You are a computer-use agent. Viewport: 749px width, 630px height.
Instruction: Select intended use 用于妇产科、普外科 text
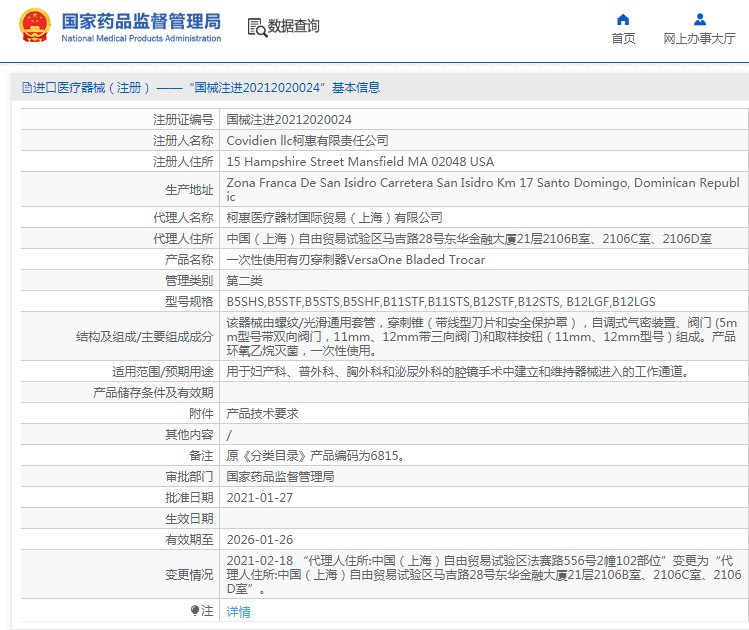460,372
